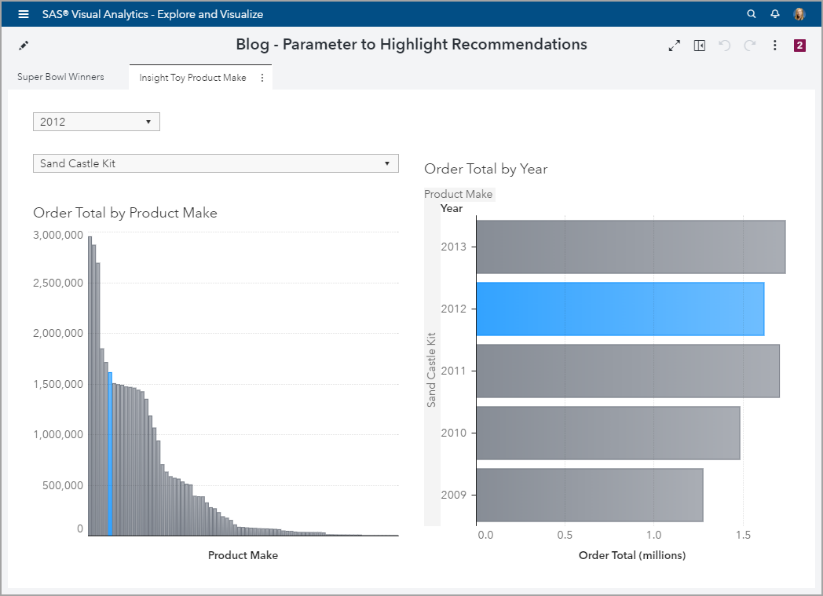Toggle the side panel layout icon
The height and width of the screenshot is (596, 823).
tap(700, 45)
